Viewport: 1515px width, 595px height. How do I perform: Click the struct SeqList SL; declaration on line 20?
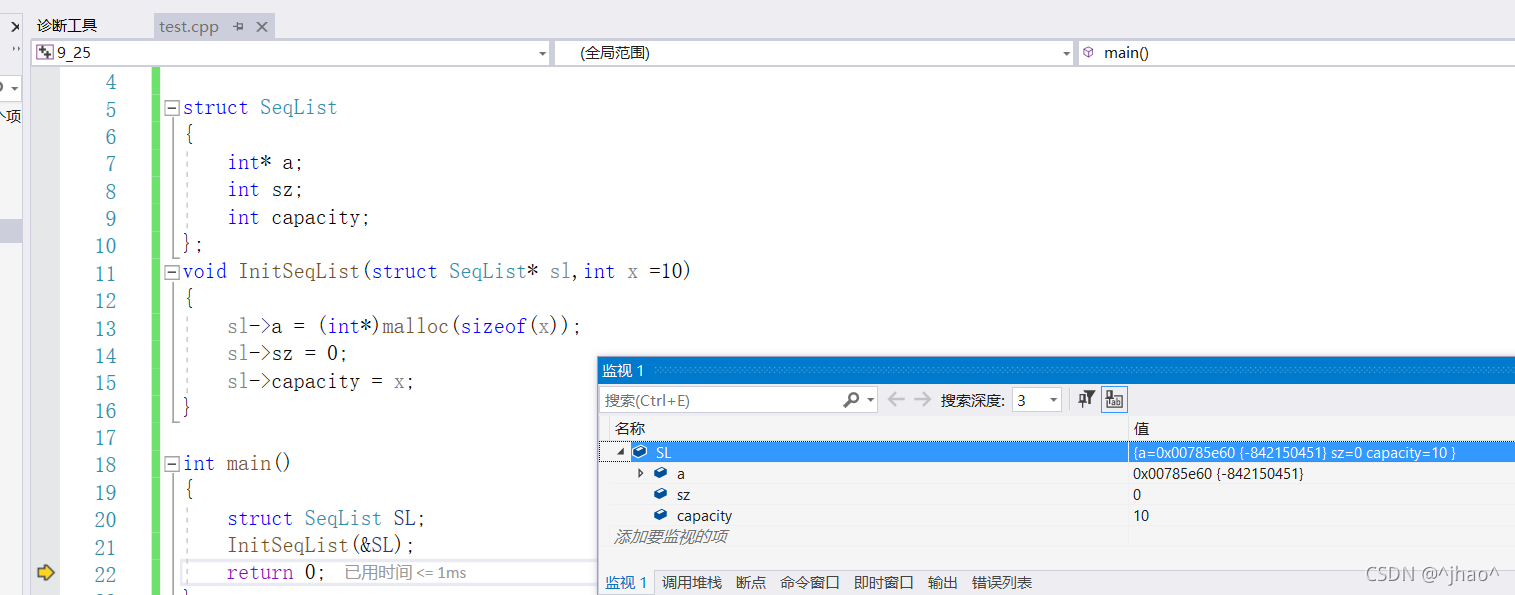click(326, 518)
